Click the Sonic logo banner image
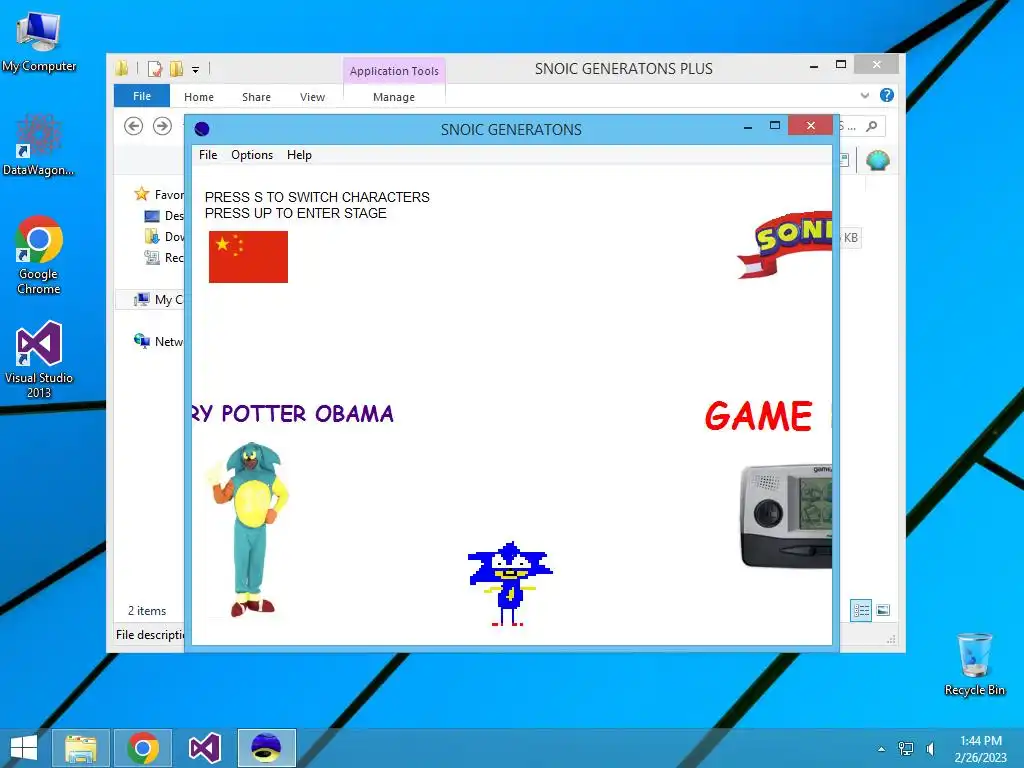1024x768 pixels. [x=784, y=244]
